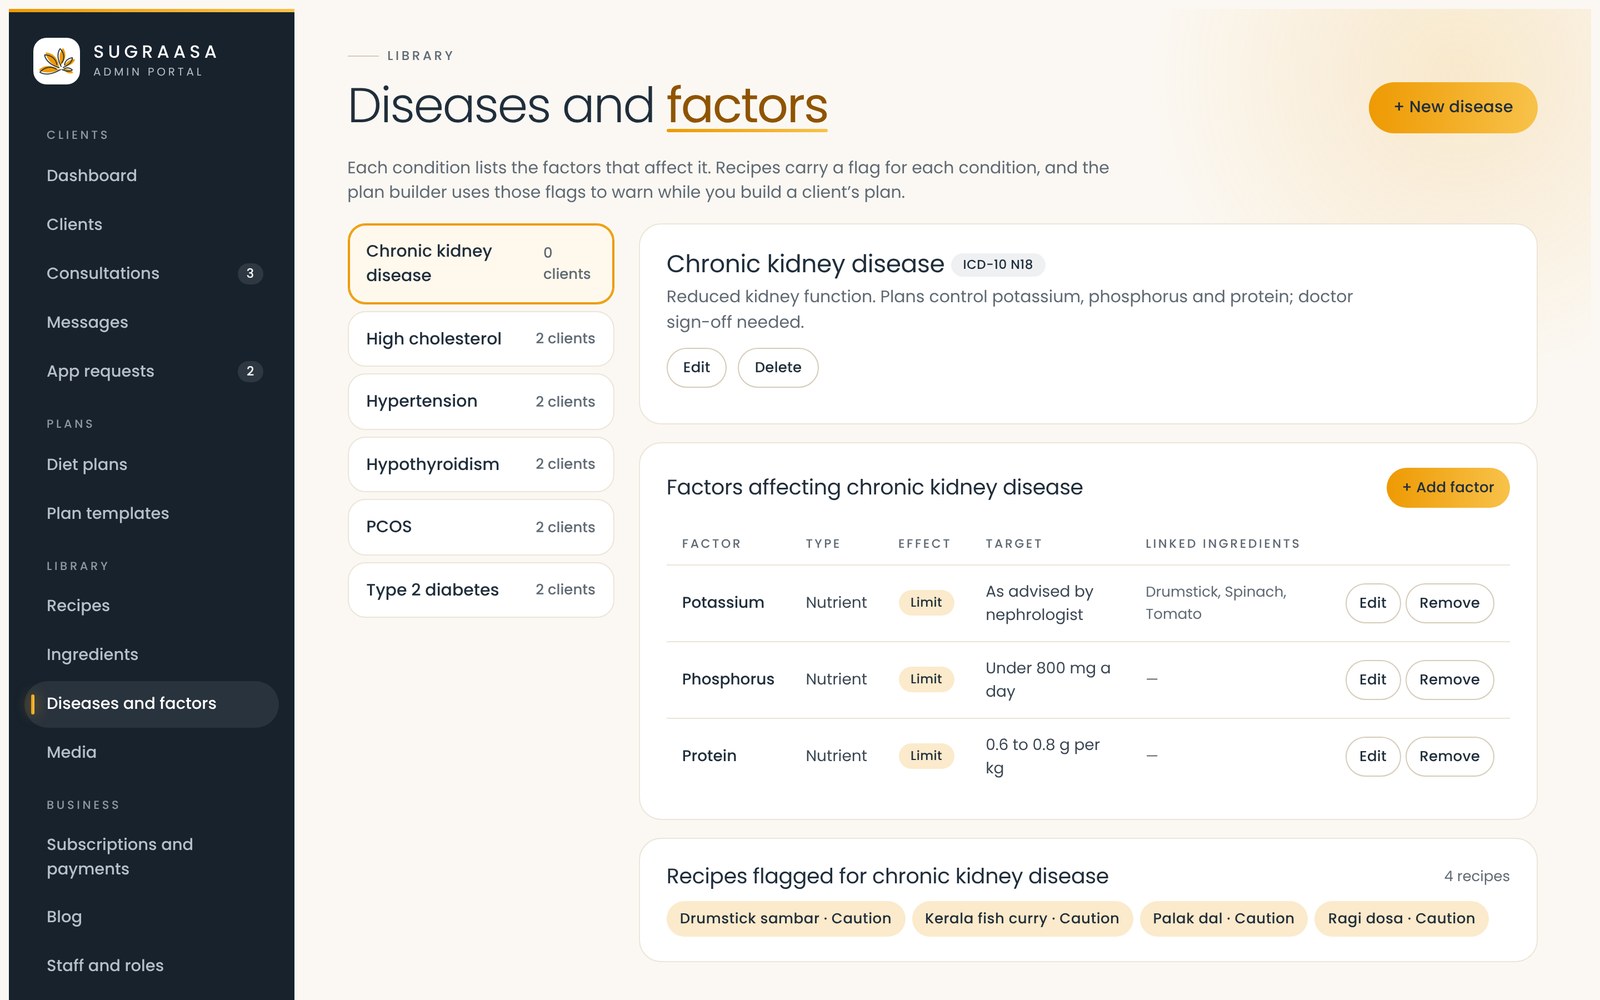This screenshot has width=1600, height=1000.
Task: Select PCOS in disease list
Action: [x=480, y=527]
